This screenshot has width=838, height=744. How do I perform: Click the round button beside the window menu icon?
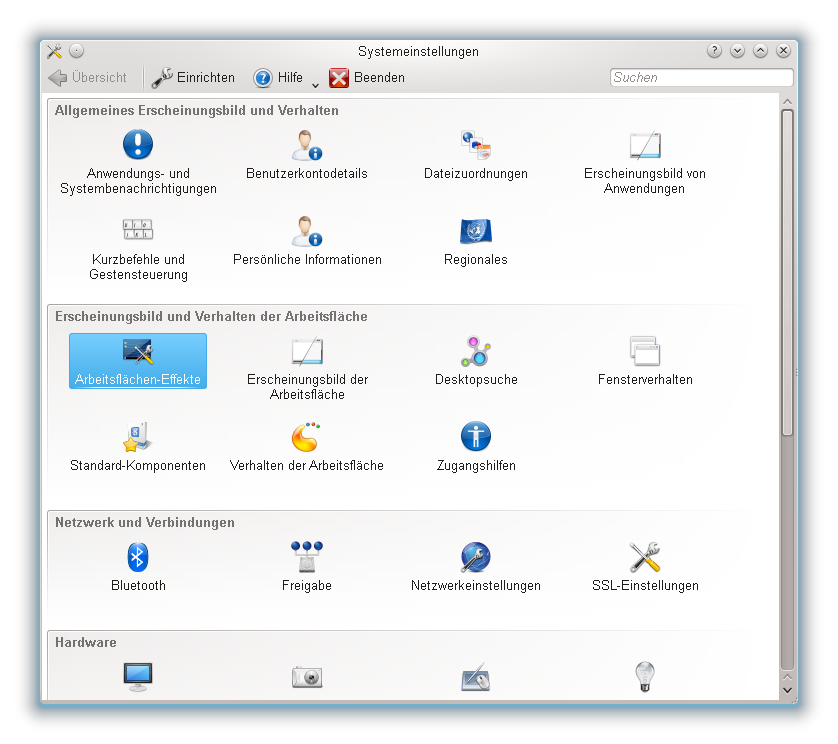77,51
